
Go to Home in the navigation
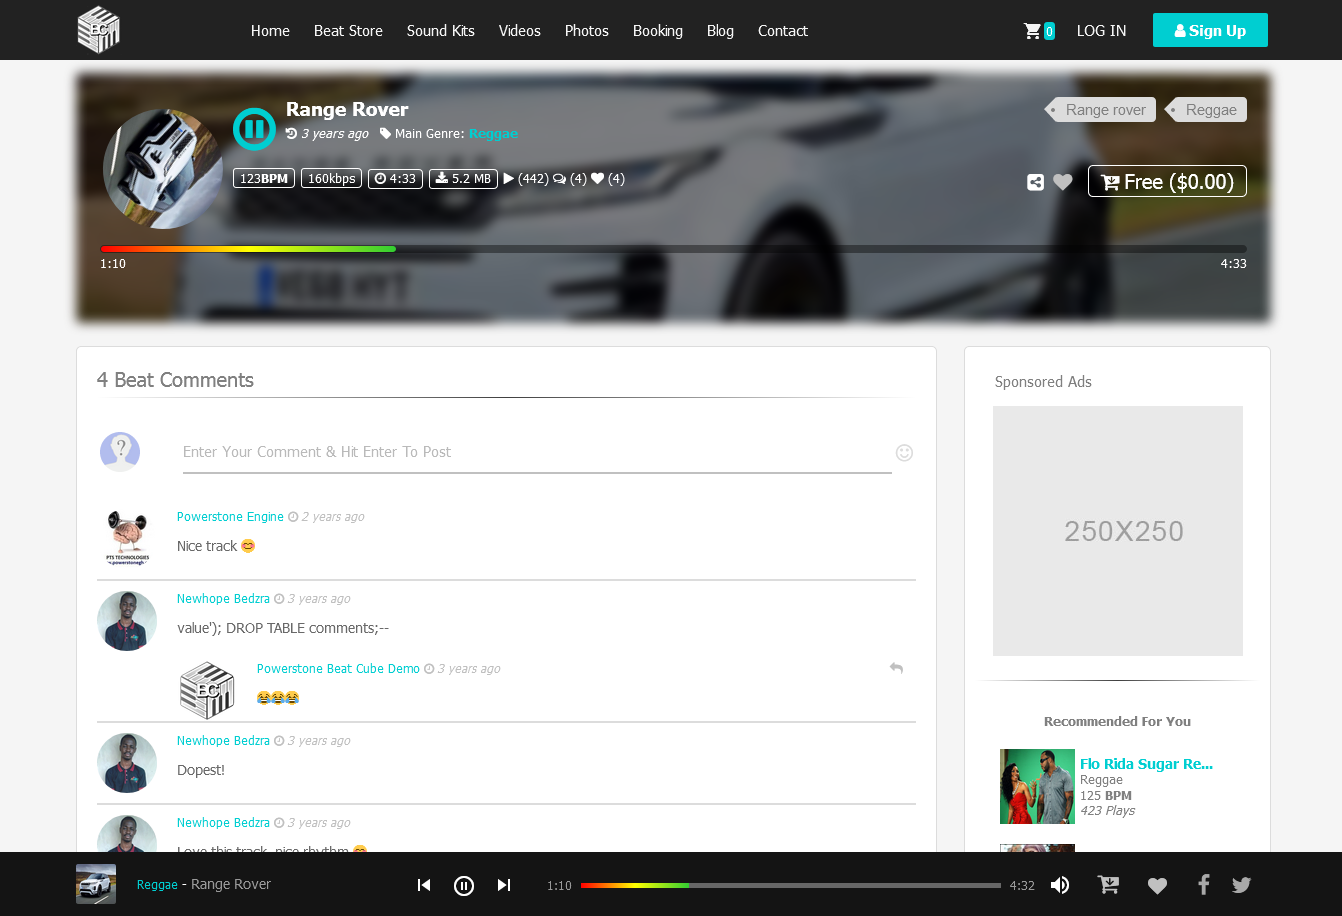[270, 31]
